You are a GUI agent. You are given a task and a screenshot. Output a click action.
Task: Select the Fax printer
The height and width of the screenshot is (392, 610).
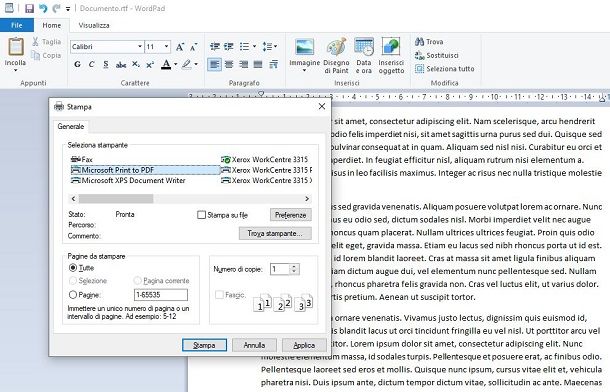click(82, 159)
